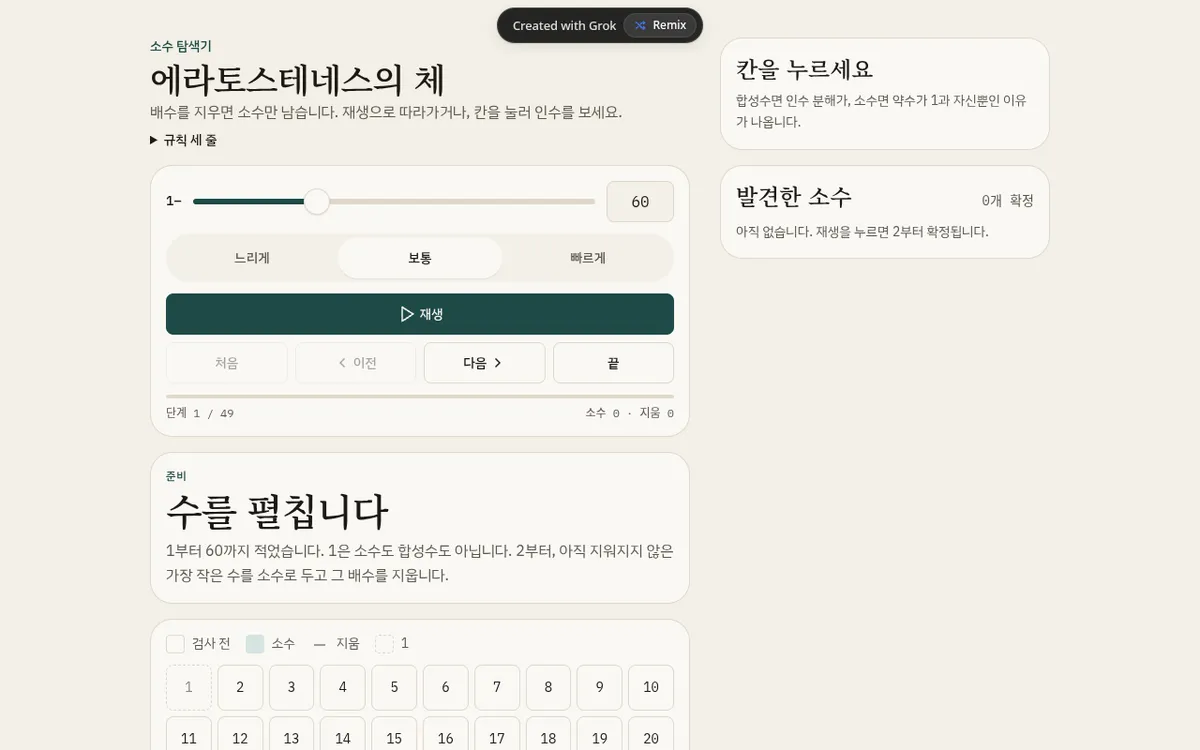Click number cell 5
Screen dimensions: 1200x750
[x=394, y=687]
